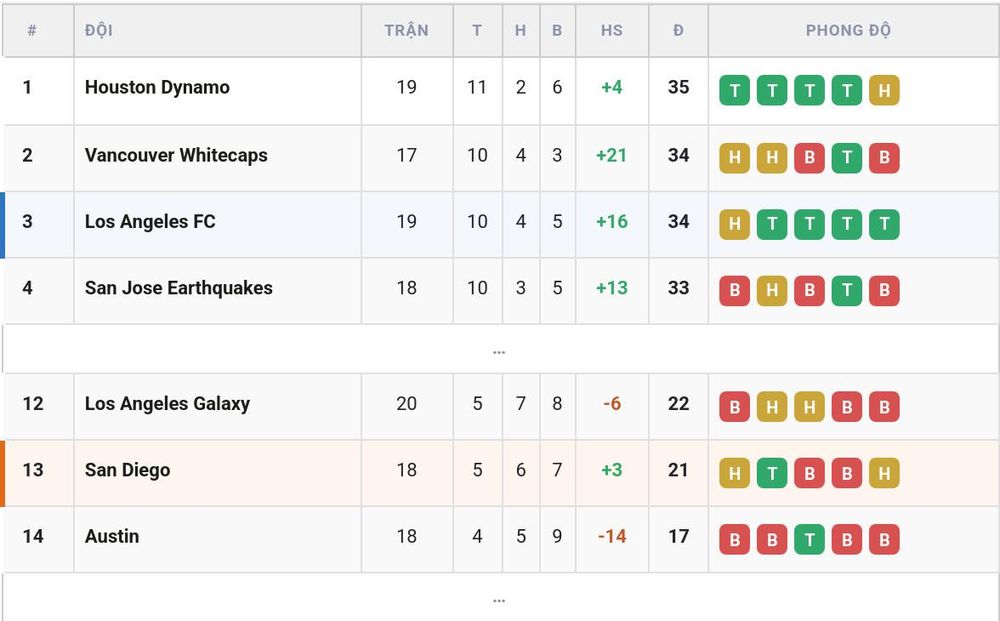Click Los Angeles Galaxy's first red B badge
This screenshot has height=621, width=1000.
[735, 406]
